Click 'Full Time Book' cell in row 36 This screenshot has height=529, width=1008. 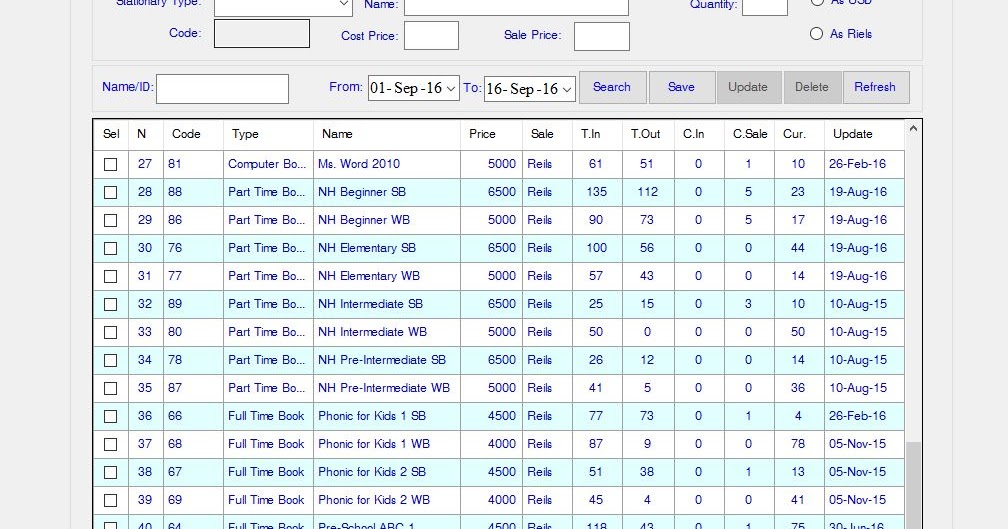click(268, 416)
